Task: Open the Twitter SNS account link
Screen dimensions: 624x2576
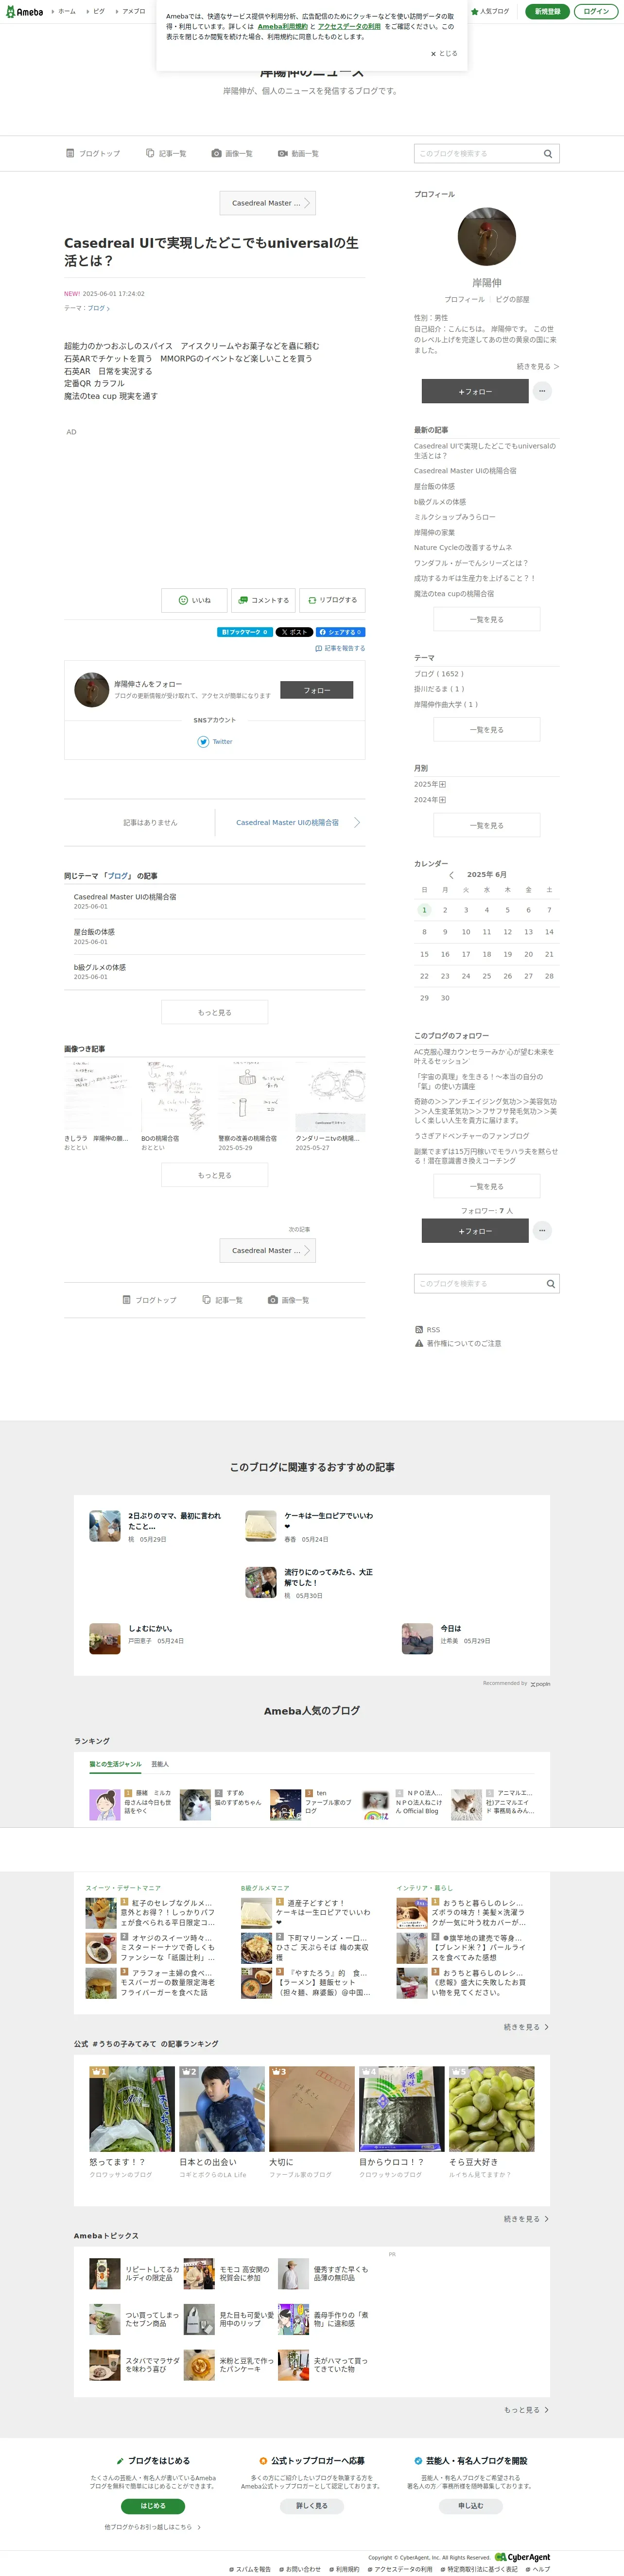Action: pyautogui.click(x=215, y=742)
